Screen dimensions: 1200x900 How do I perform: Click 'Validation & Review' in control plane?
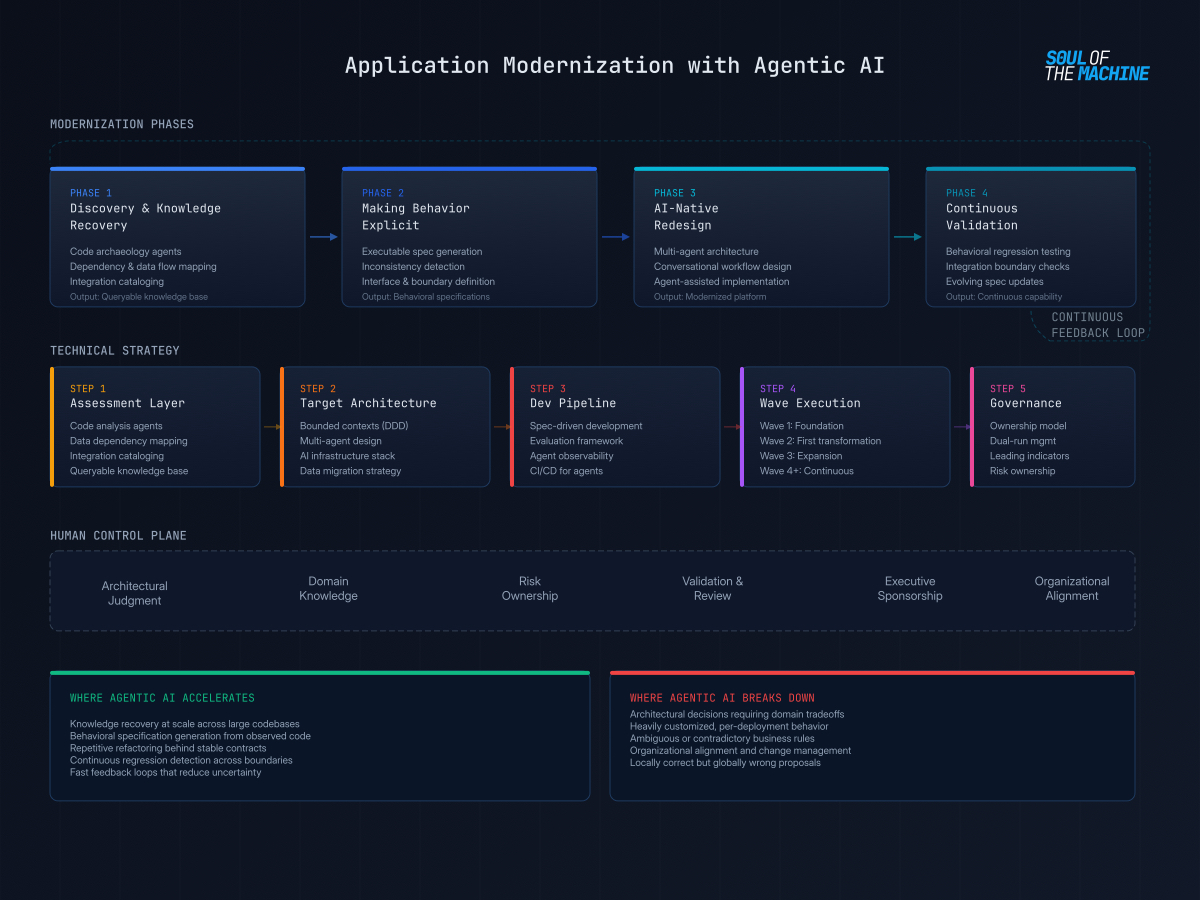713,588
